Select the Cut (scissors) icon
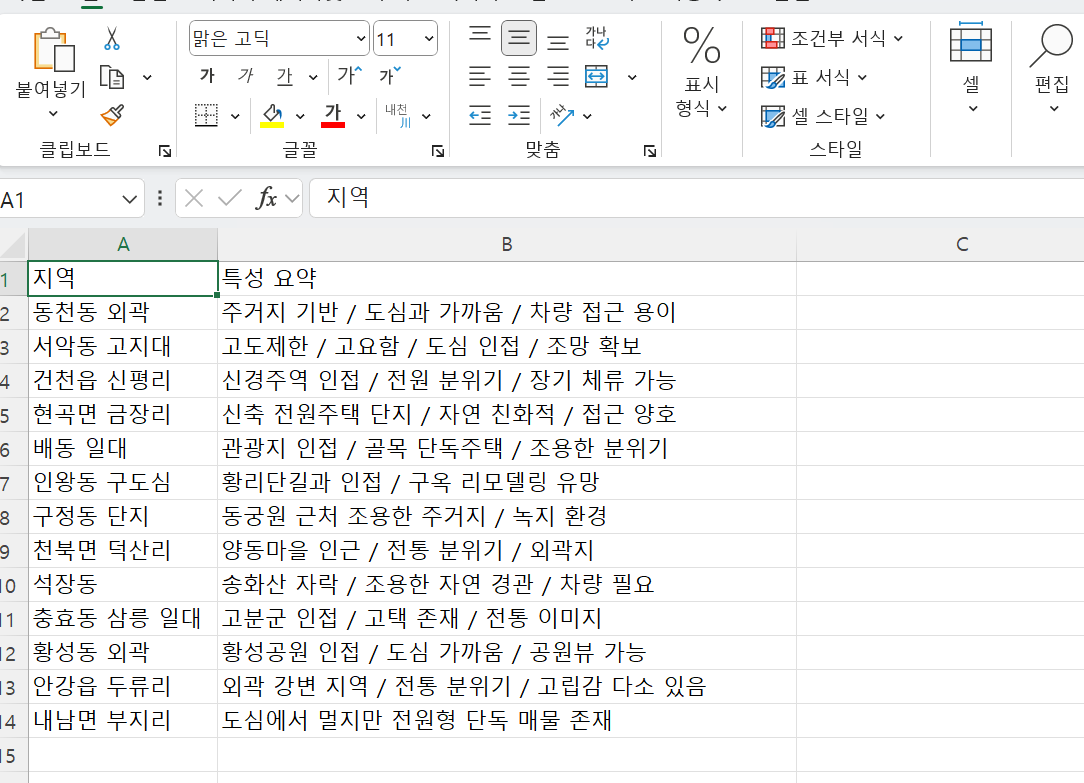The image size is (1084, 783). (x=113, y=35)
